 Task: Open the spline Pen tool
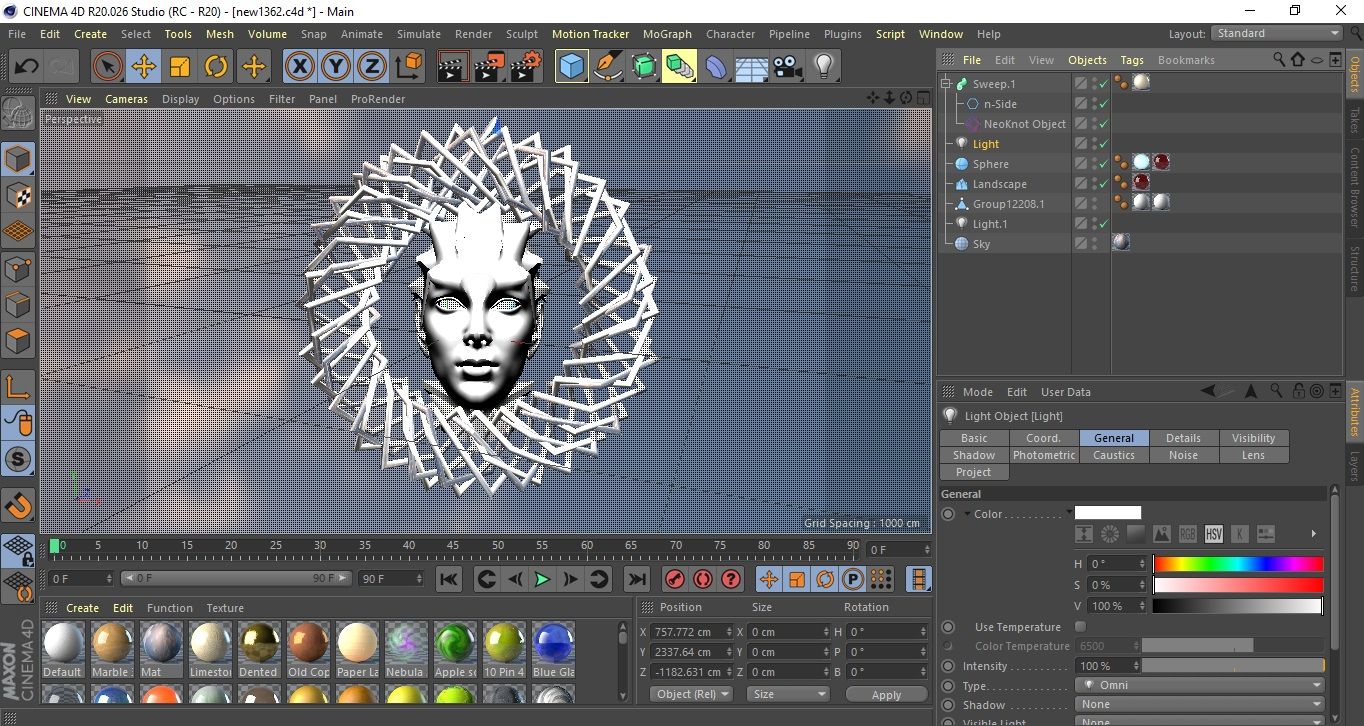click(608, 67)
